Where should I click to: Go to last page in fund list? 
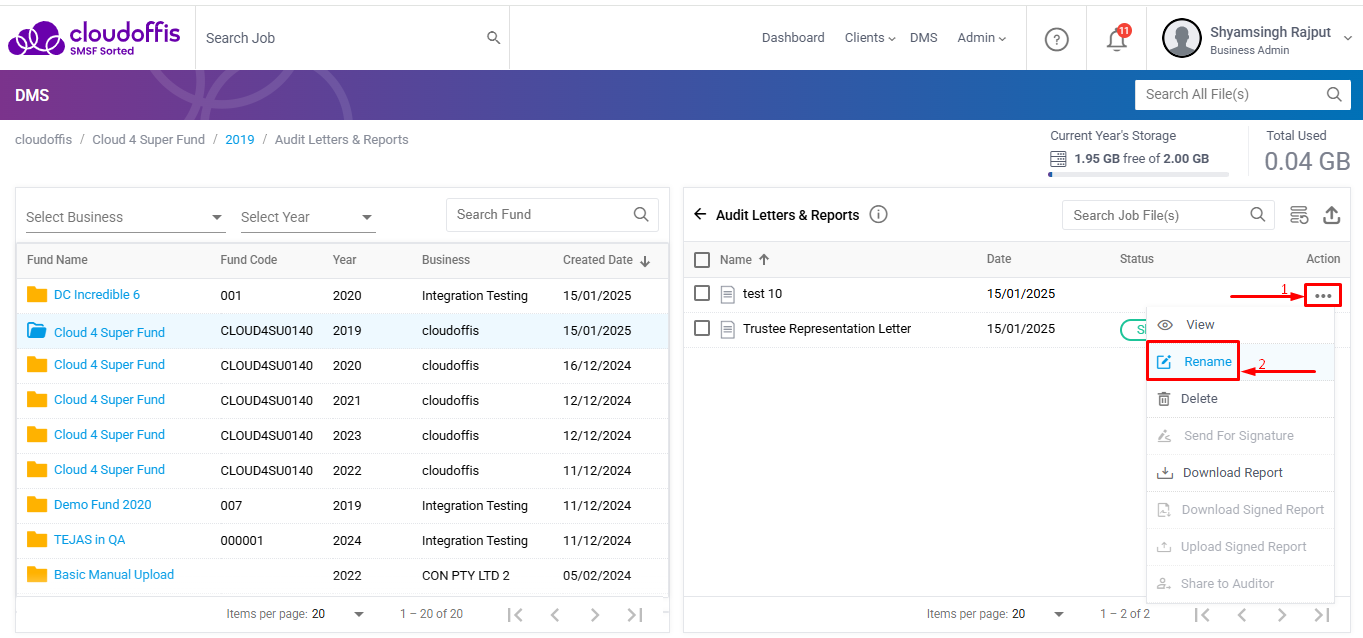634,615
